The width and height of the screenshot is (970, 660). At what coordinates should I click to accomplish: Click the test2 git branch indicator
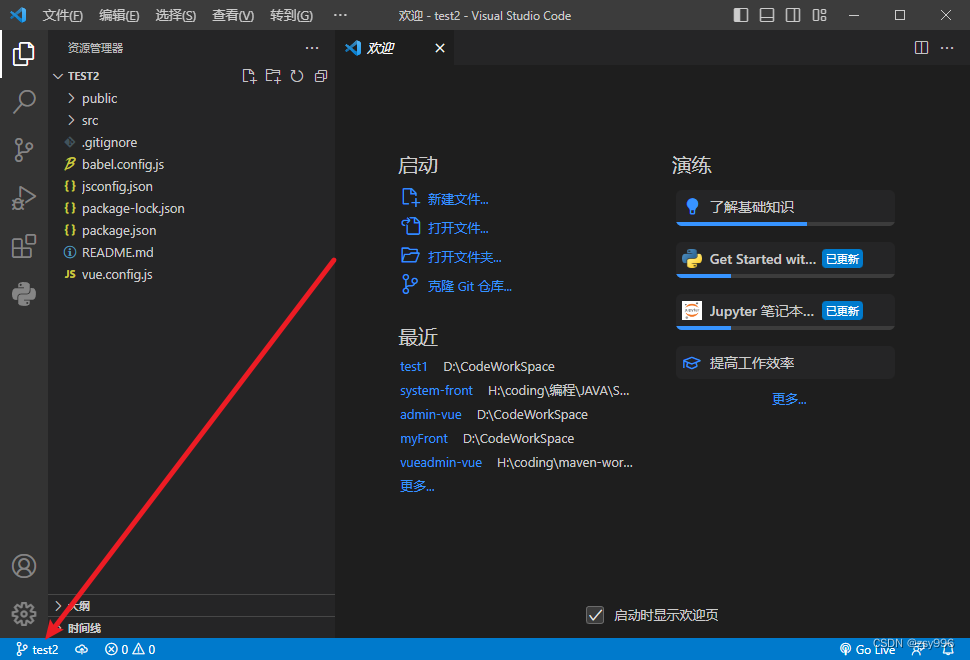[x=37, y=649]
